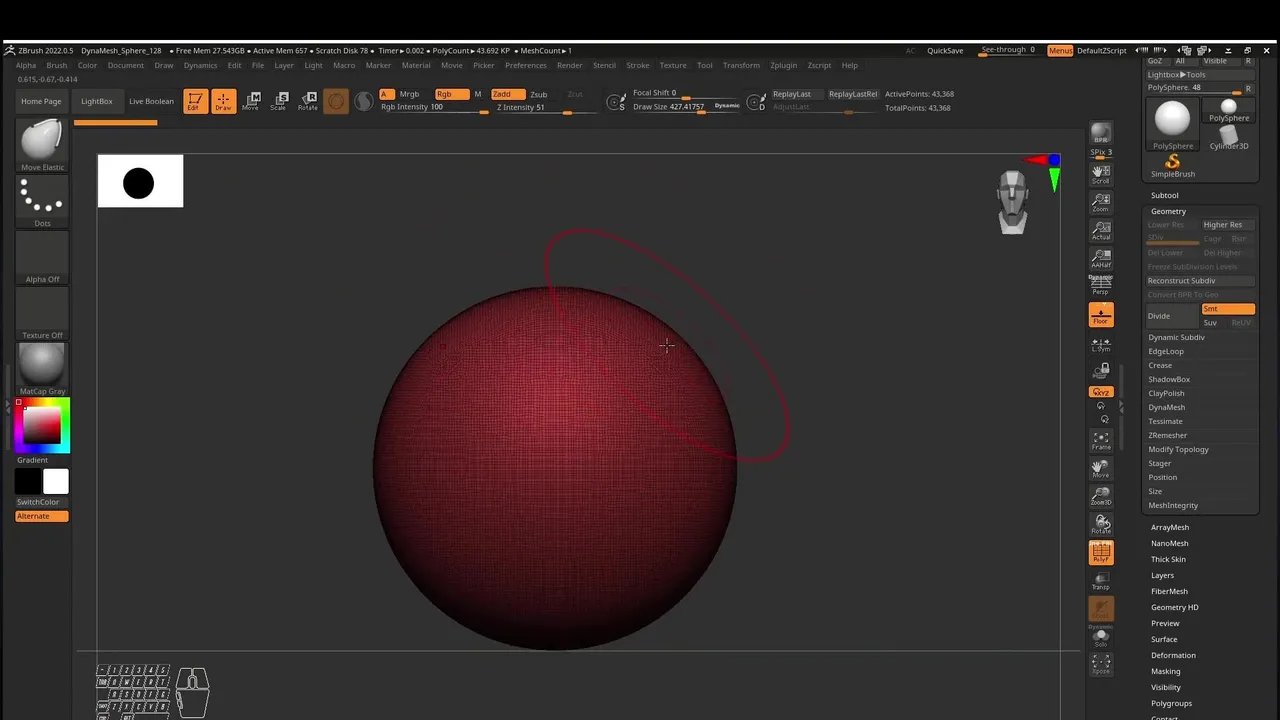Toggle Edit mode button
Viewport: 1280px width, 720px height.
click(195, 101)
